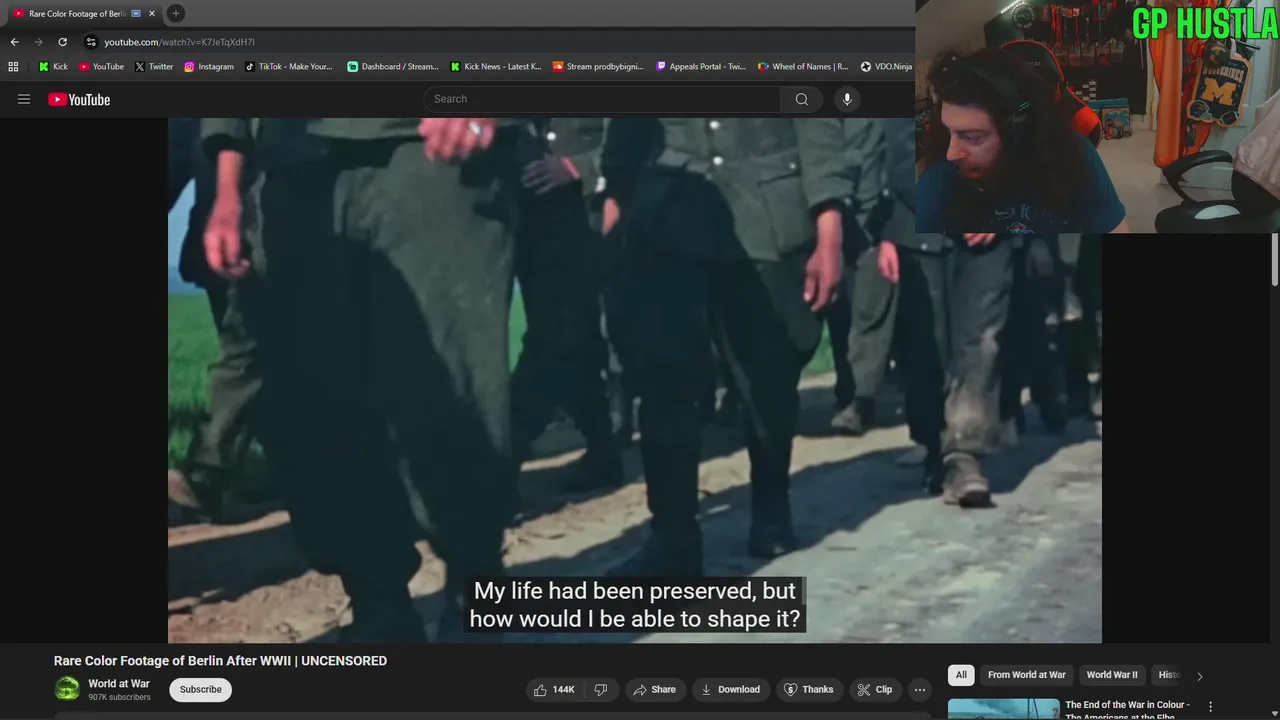Viewport: 1280px width, 720px height.
Task: Open more actions three-dot menu under video
Action: click(x=920, y=689)
